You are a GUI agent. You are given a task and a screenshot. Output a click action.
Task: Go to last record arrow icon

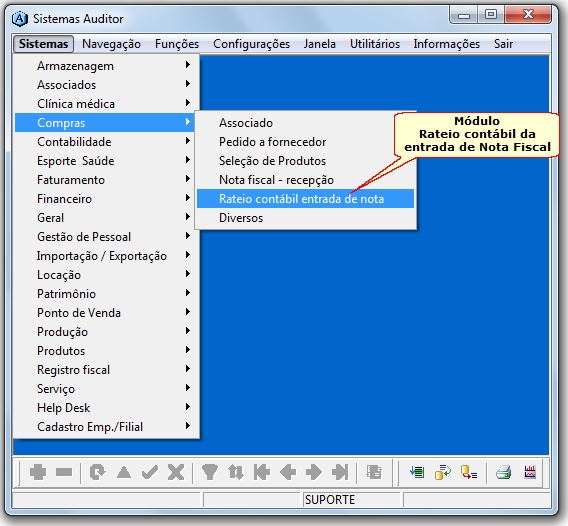(340, 472)
